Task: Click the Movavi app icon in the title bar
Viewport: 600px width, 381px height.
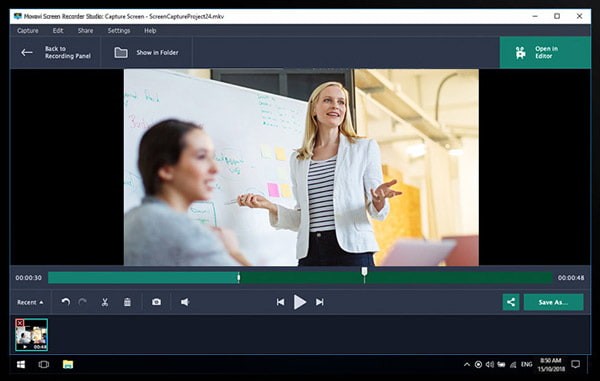Action: click(x=18, y=16)
